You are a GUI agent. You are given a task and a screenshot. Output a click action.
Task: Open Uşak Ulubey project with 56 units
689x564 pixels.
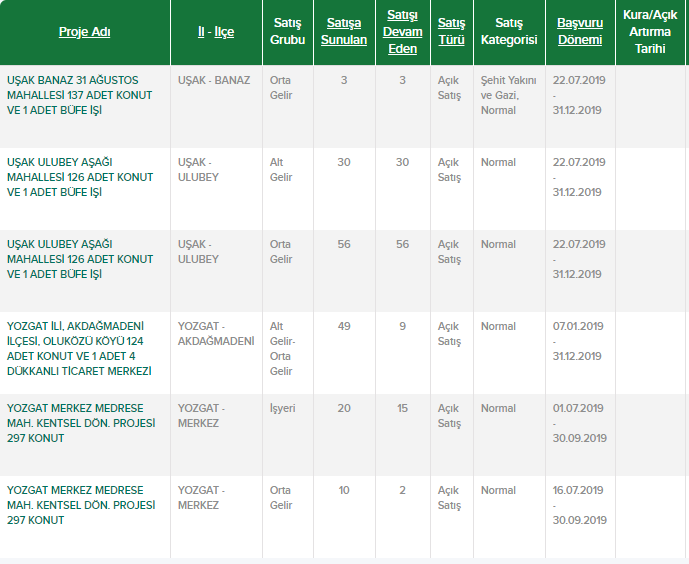click(79, 259)
